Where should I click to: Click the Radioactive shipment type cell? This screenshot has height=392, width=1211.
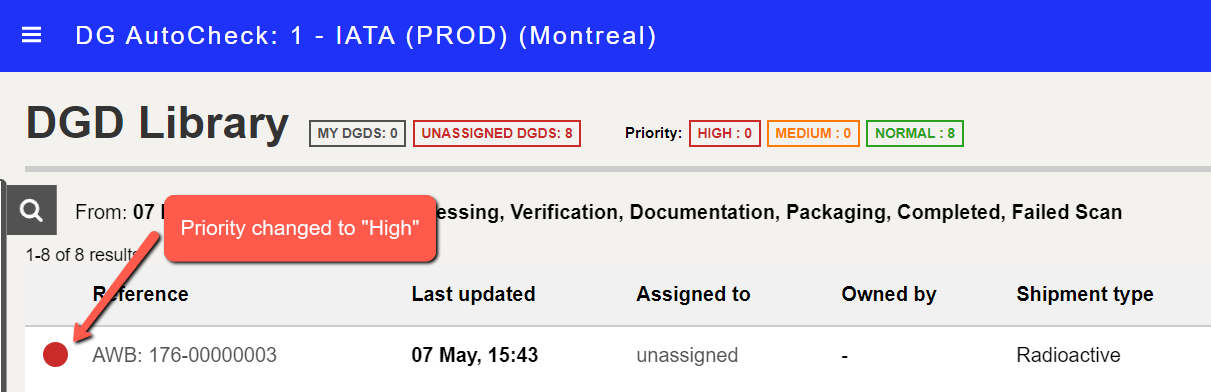click(1068, 355)
